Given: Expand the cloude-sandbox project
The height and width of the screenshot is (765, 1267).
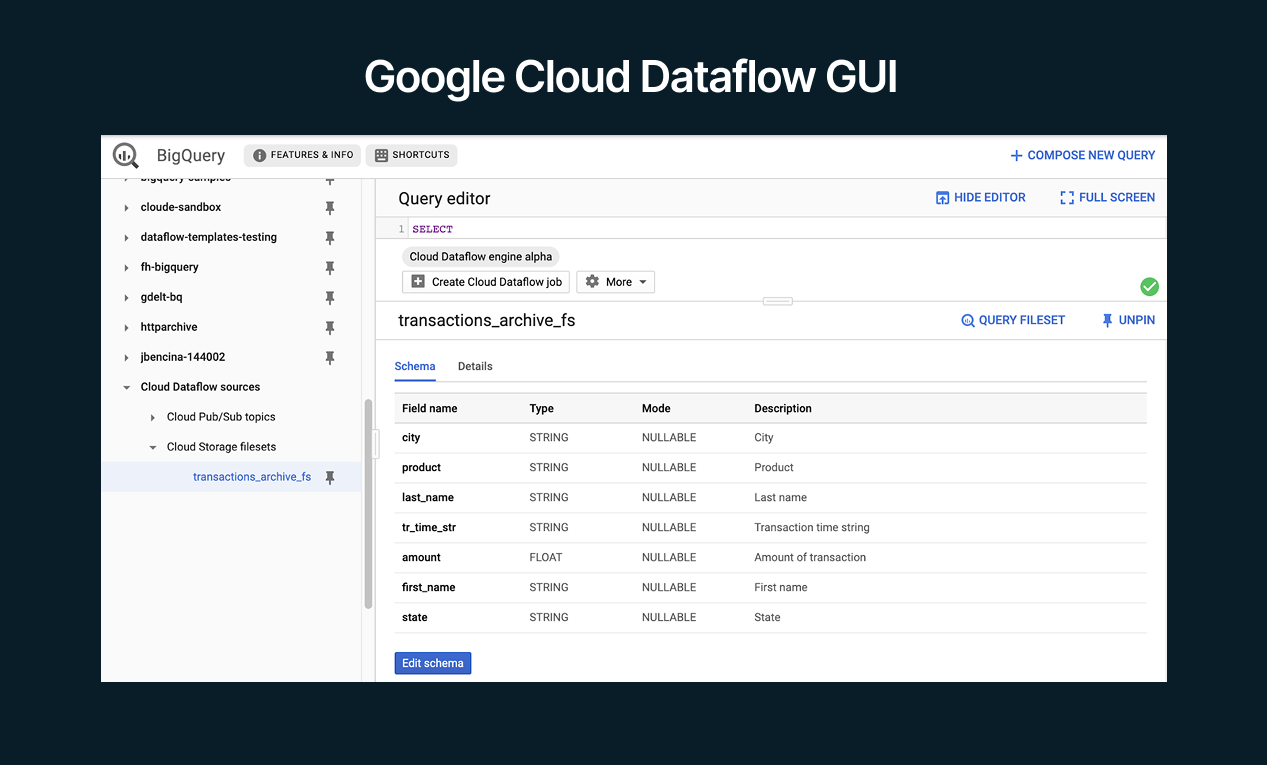Looking at the screenshot, I should [126, 208].
